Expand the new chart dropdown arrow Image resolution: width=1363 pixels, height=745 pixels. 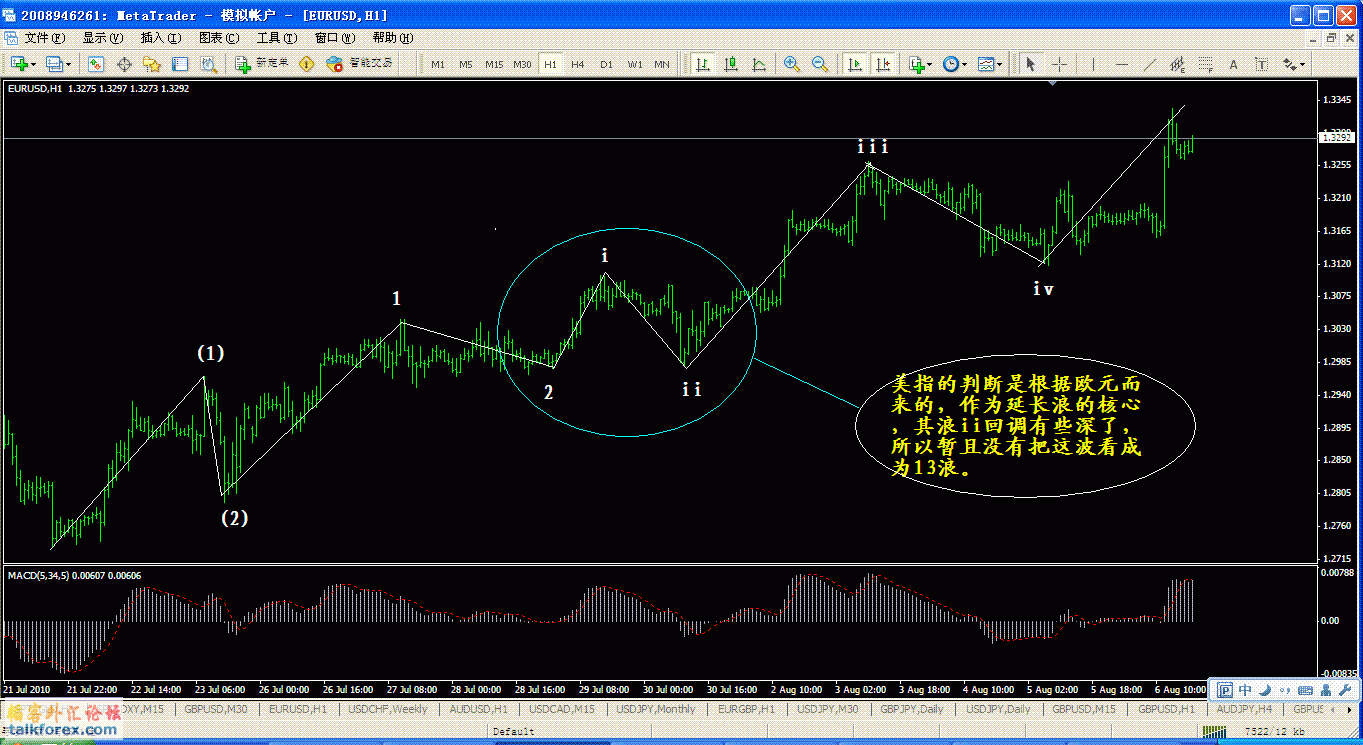tap(34, 65)
